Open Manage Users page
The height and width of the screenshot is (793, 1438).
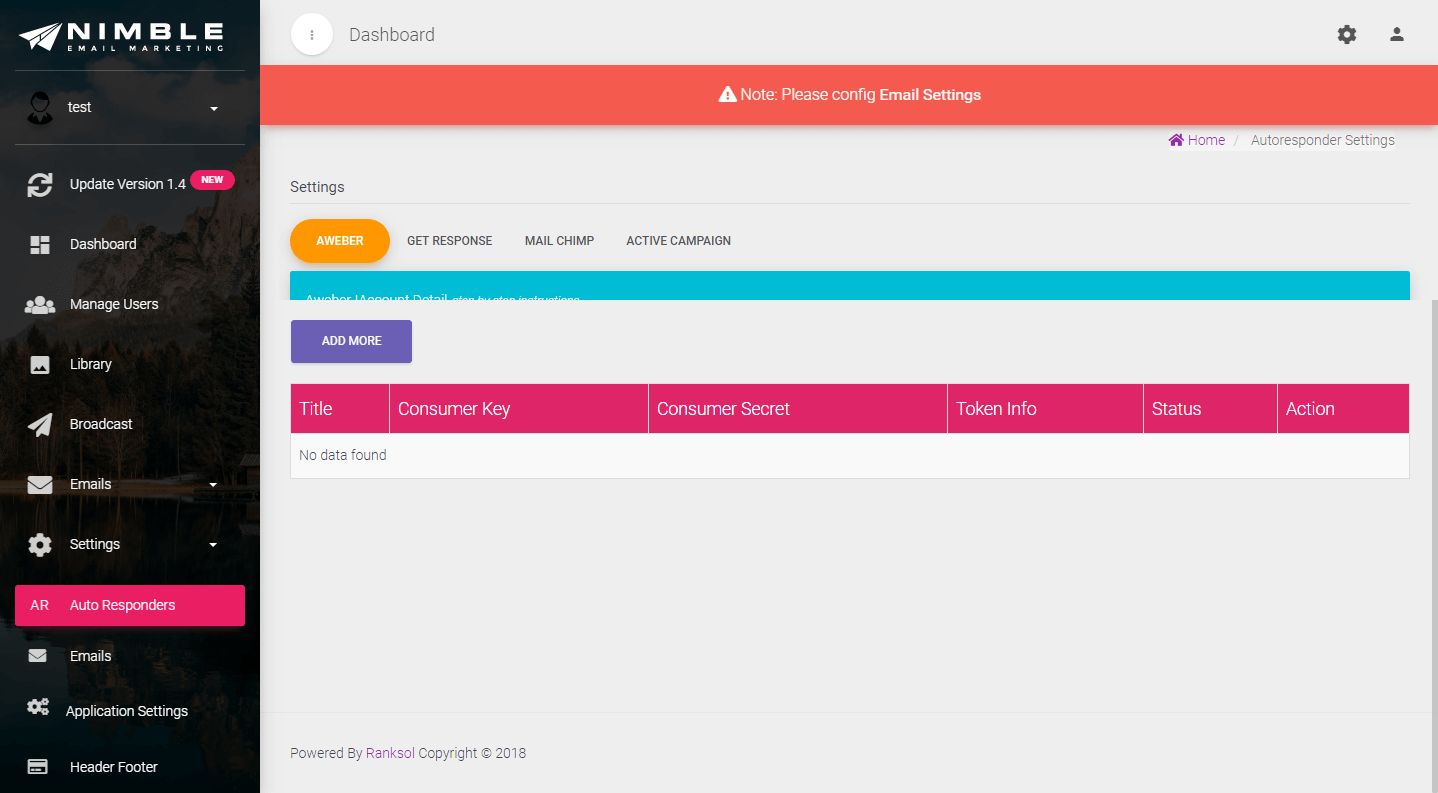(x=114, y=304)
